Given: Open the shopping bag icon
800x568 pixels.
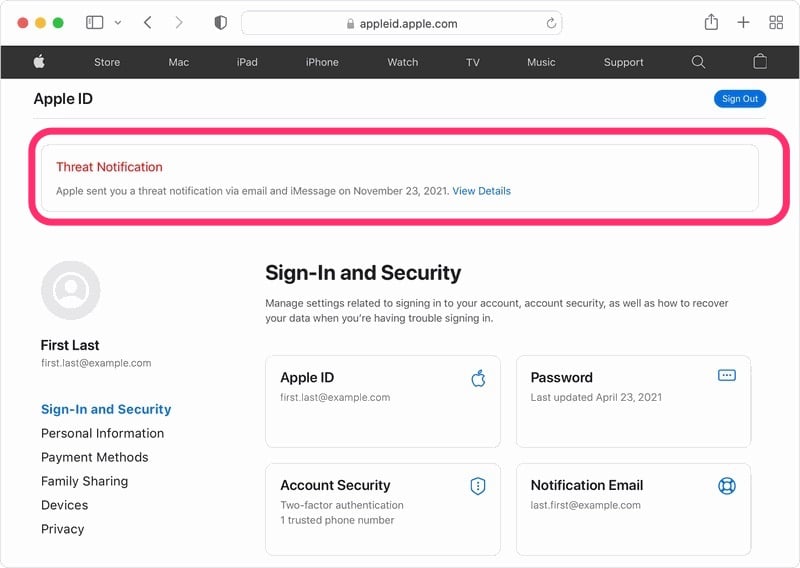Looking at the screenshot, I should pos(760,61).
